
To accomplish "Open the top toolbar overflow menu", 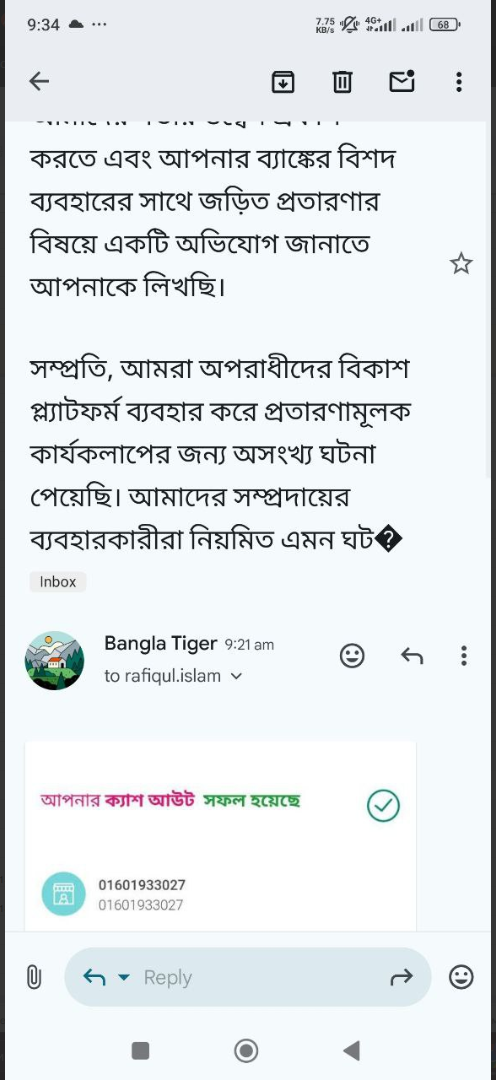I will coord(459,82).
